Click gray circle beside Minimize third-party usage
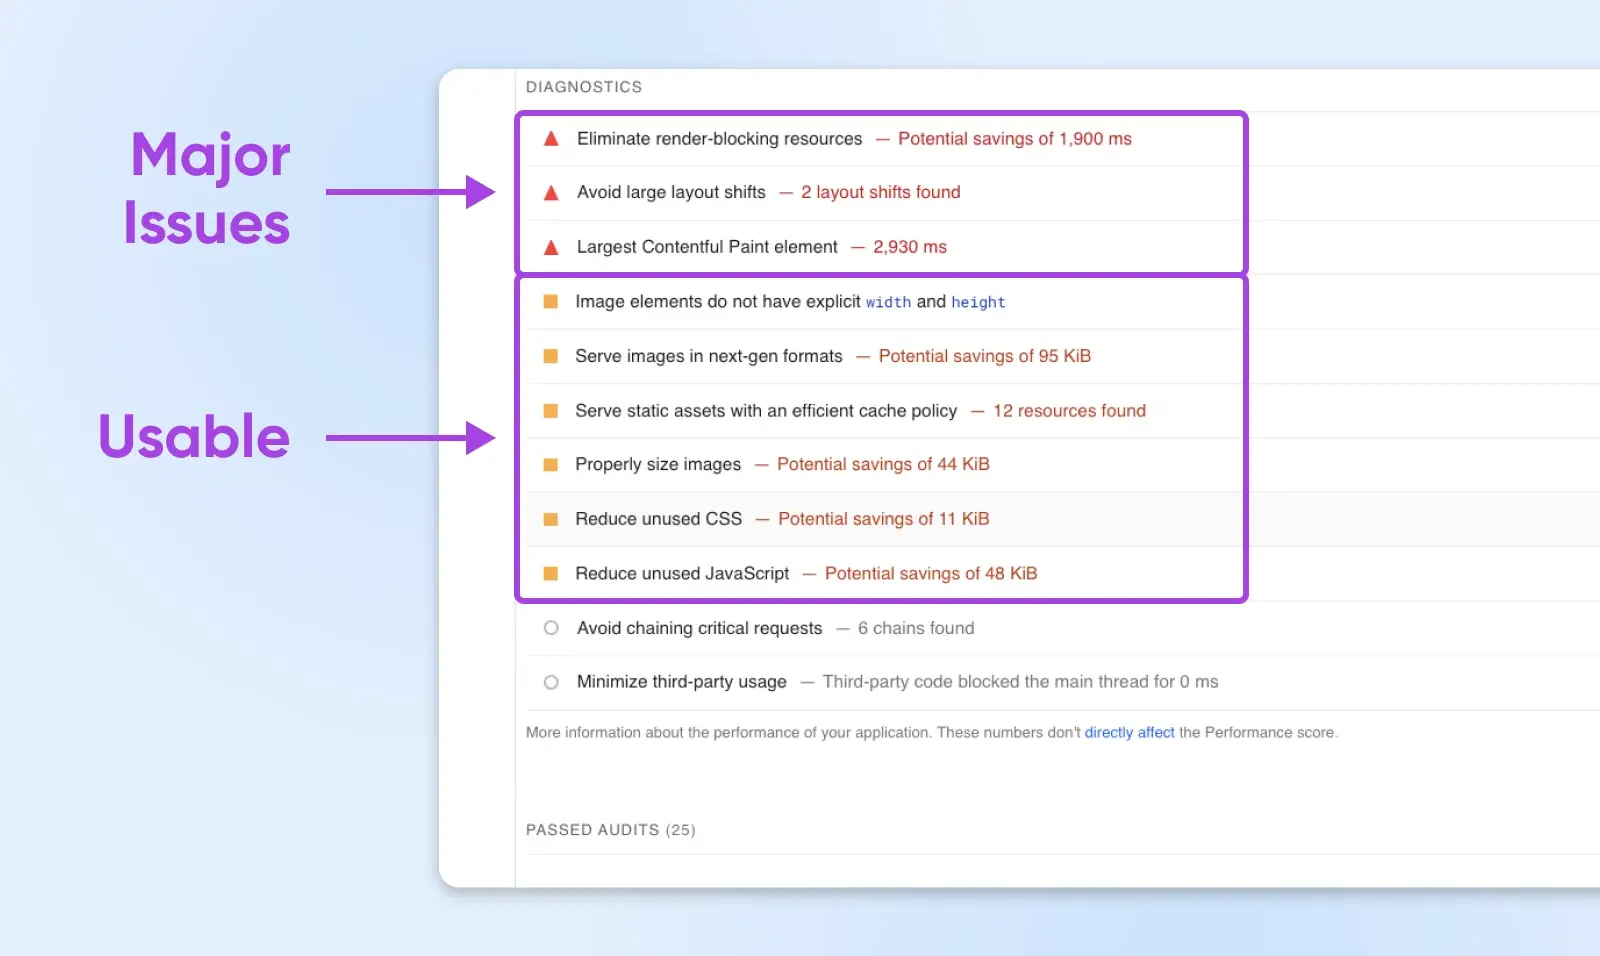Screen dimensions: 1600x956 pyautogui.click(x=551, y=682)
